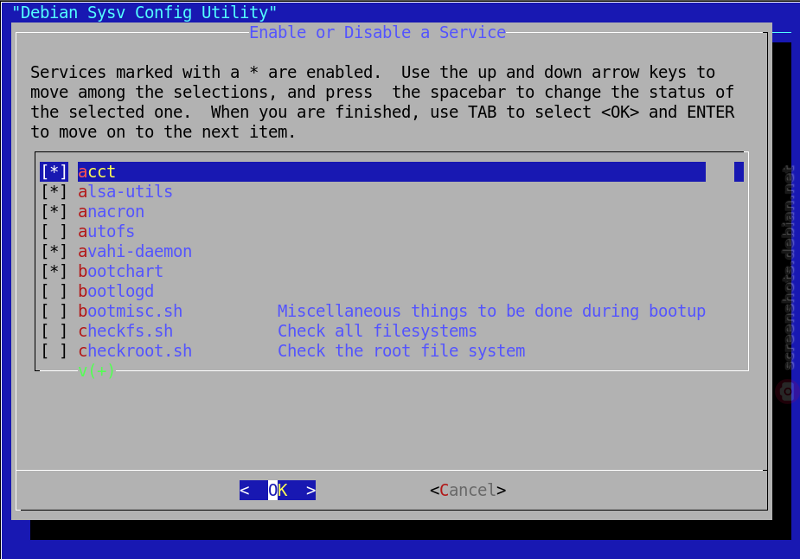800x559 pixels.
Task: Enable the checkfs.sh checkbox
Action: click(x=54, y=331)
